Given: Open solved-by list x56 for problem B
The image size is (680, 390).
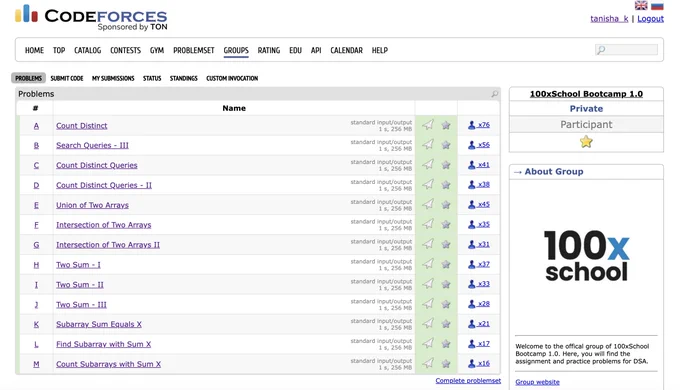Looking at the screenshot, I should (479, 145).
